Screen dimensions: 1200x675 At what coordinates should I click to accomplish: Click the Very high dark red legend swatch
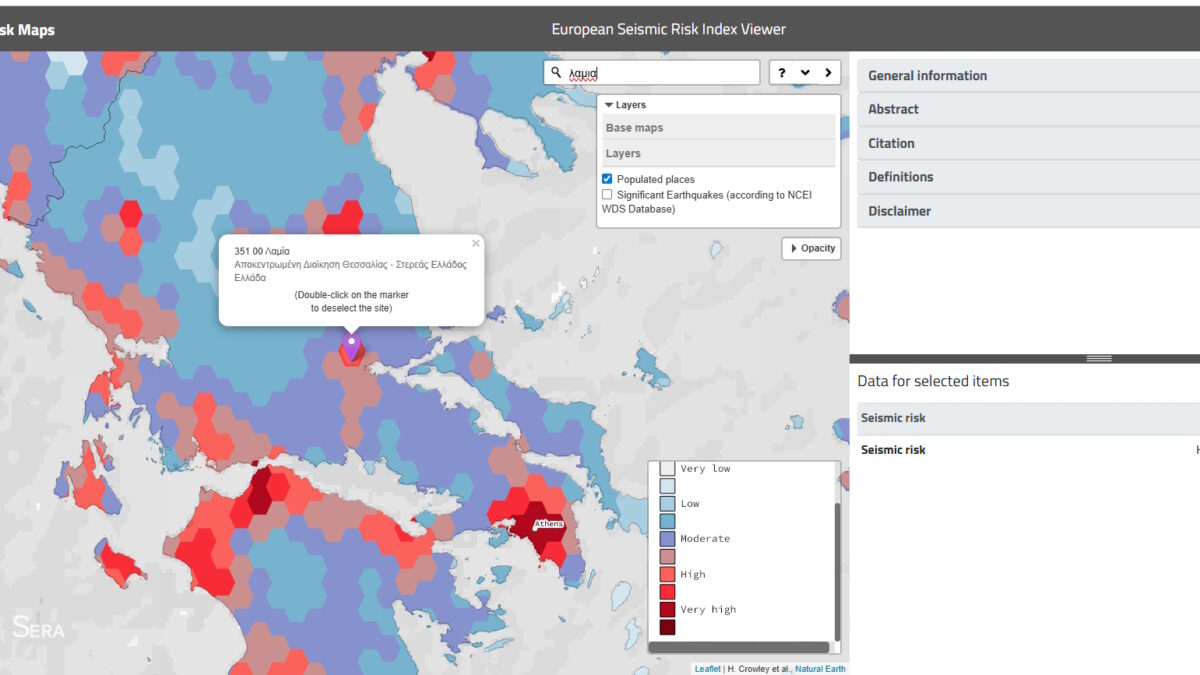[x=667, y=610]
